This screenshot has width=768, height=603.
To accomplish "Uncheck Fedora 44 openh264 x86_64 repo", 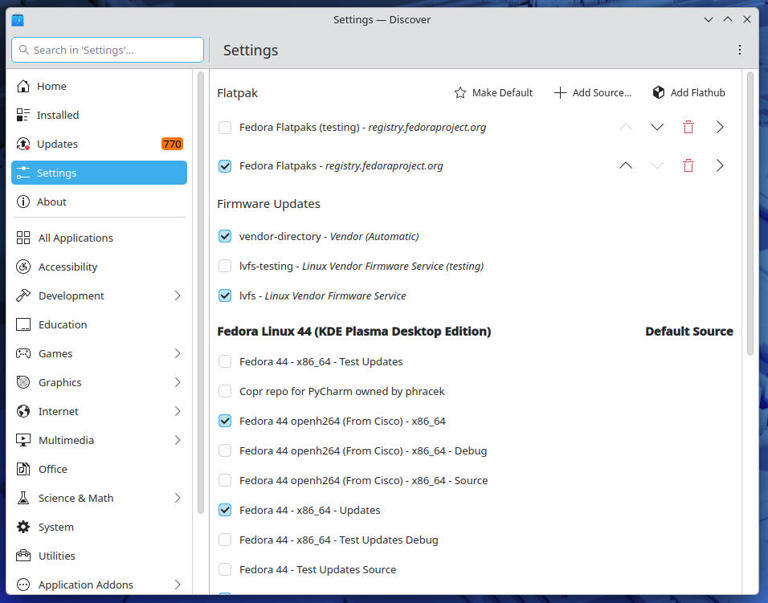I will [225, 421].
